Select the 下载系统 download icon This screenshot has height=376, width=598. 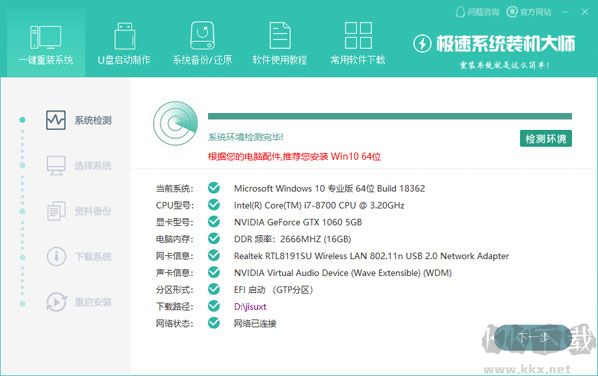click(x=56, y=256)
